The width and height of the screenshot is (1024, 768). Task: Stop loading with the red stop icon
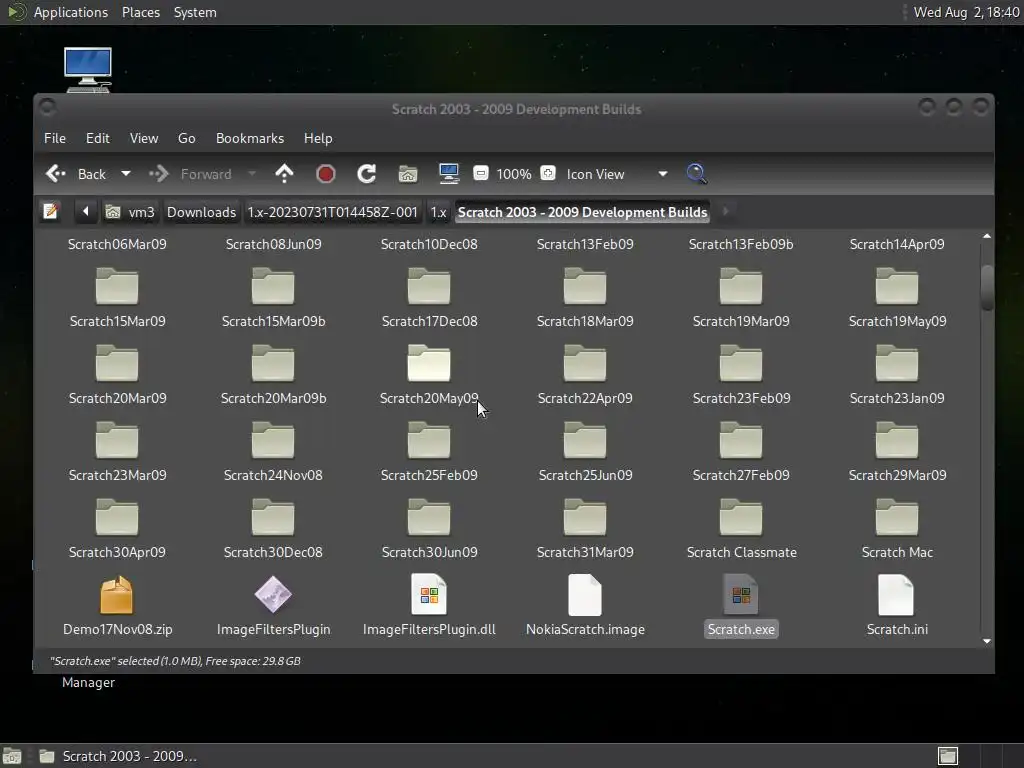pos(325,174)
